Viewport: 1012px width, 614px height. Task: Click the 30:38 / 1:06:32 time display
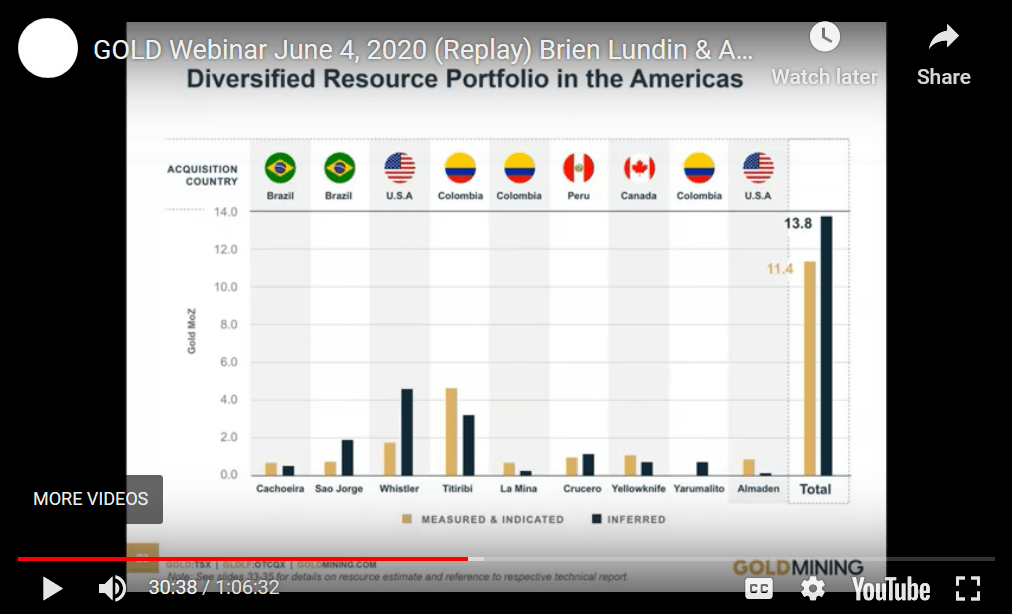coord(214,588)
